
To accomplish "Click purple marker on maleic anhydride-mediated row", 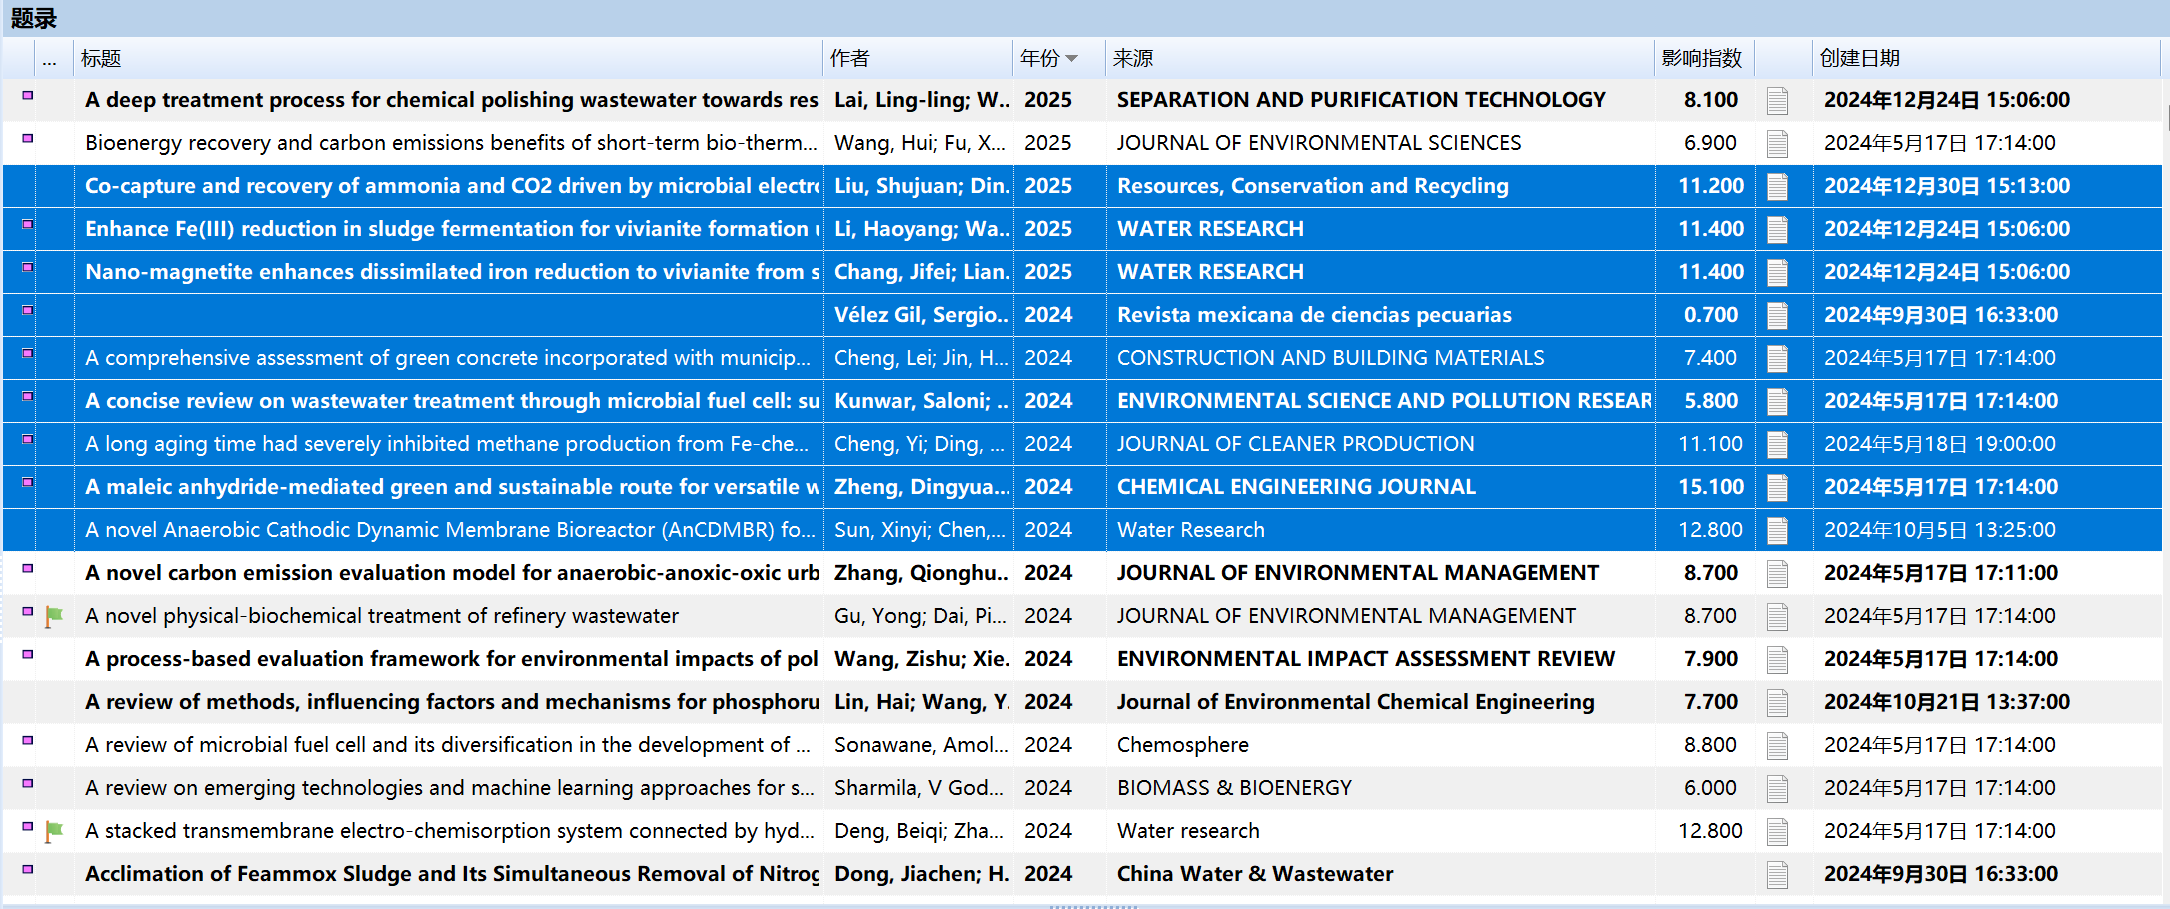I will [x=28, y=482].
